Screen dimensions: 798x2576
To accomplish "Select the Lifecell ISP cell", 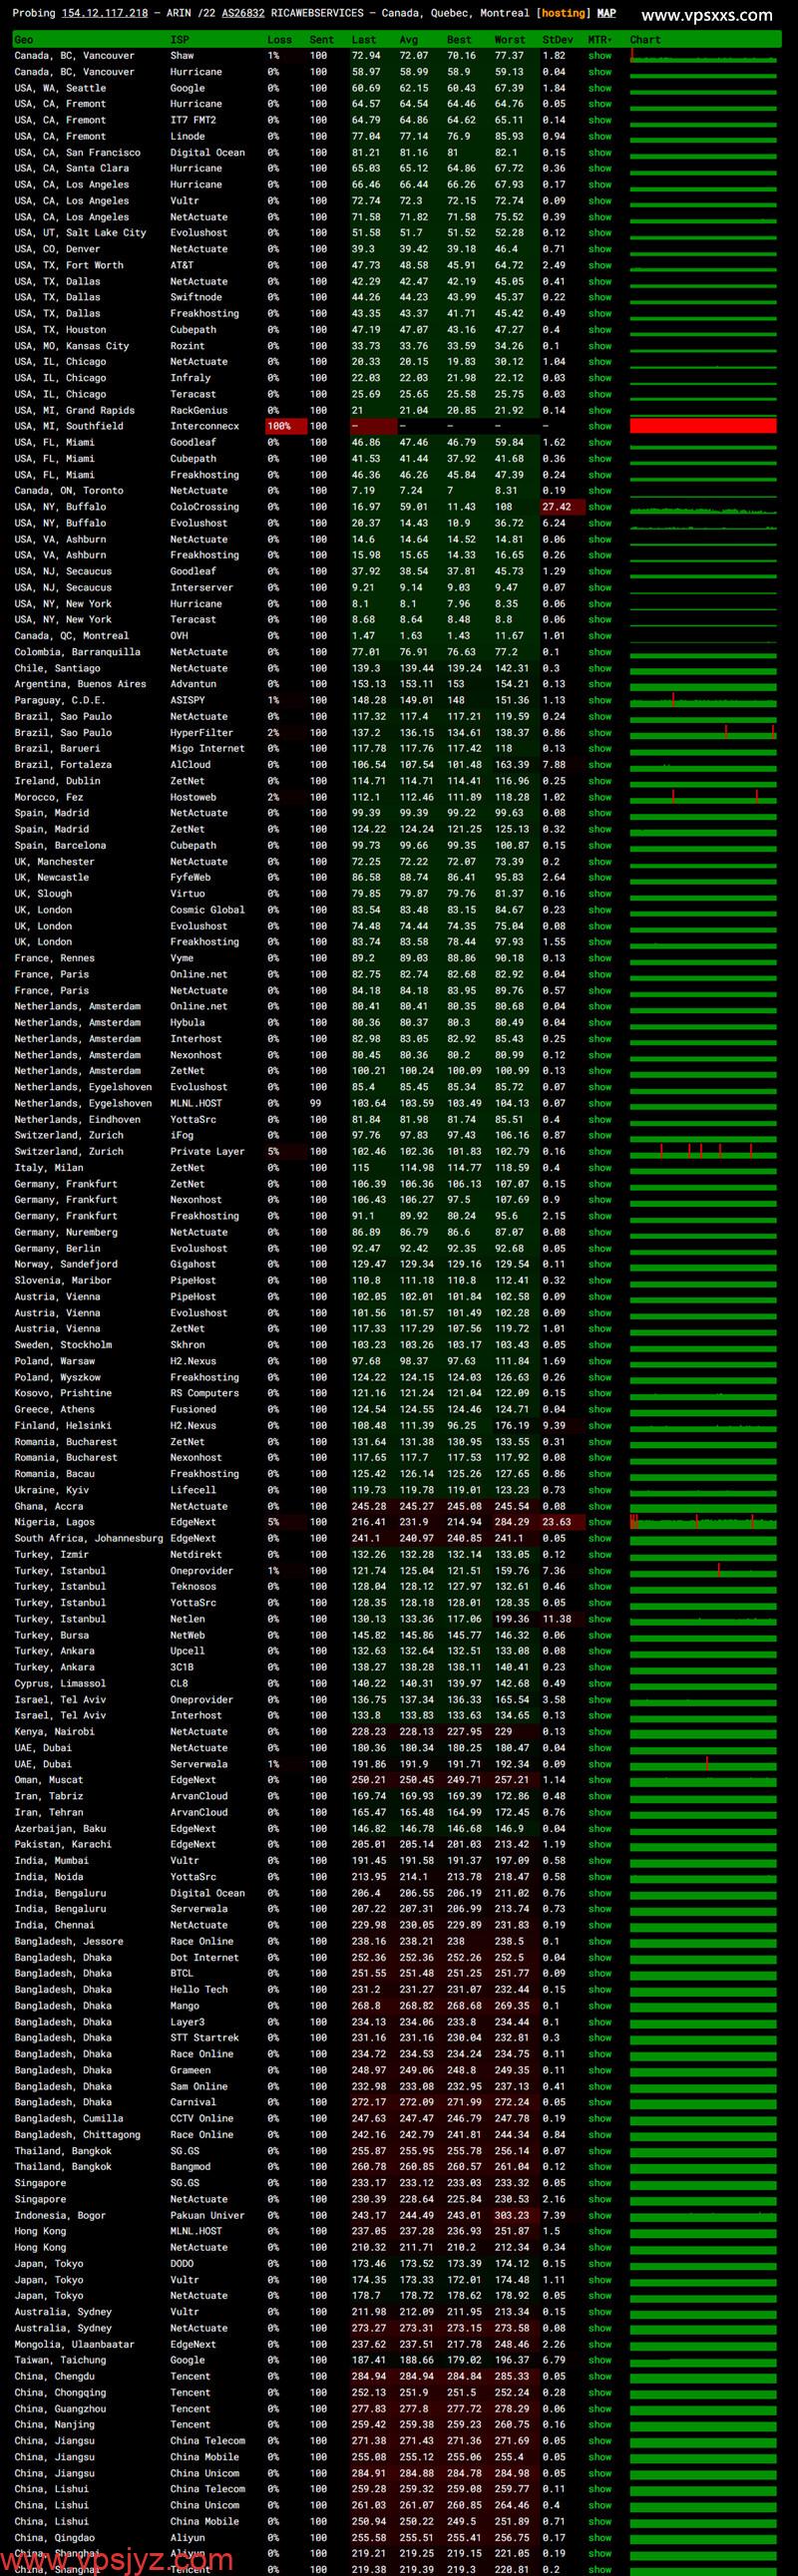I will coord(193,1490).
